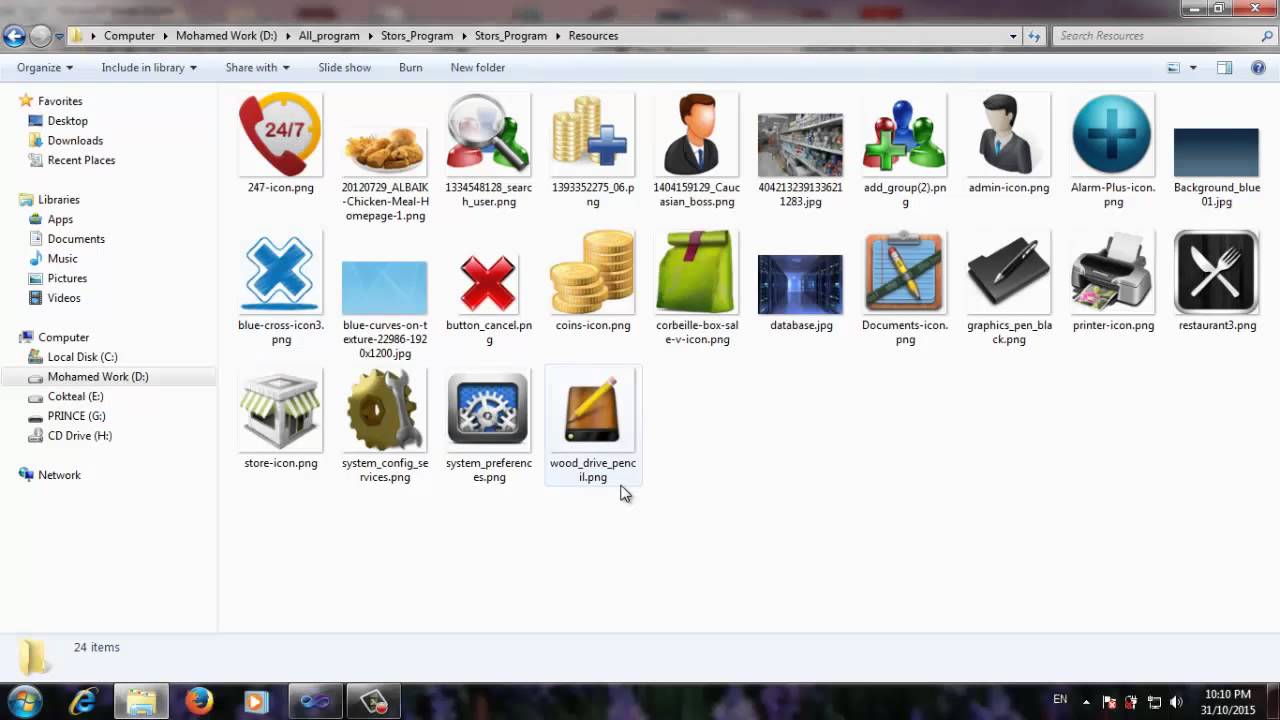Image resolution: width=1280 pixels, height=720 pixels.
Task: Go back with the Back arrow
Action: click(x=14, y=36)
